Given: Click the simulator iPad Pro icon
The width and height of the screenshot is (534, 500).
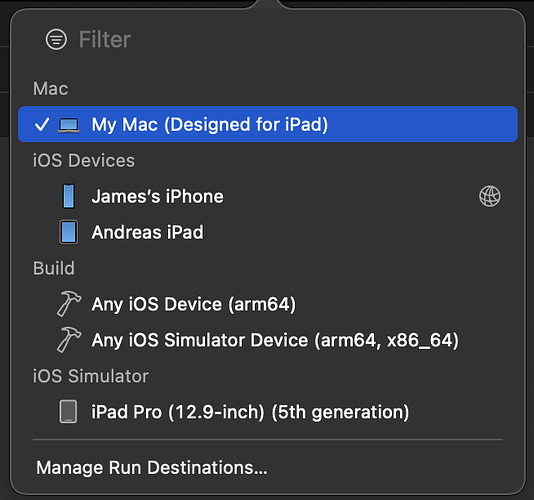Looking at the screenshot, I should click(x=68, y=412).
